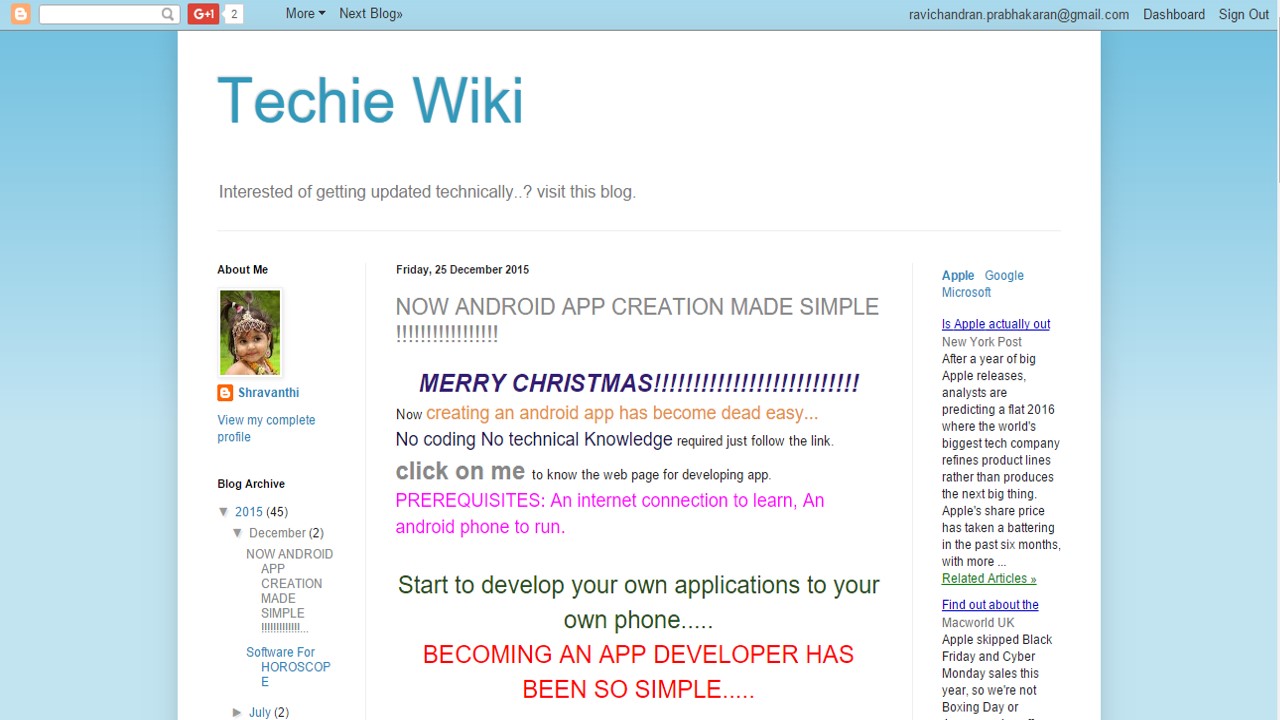
Task: Click the Blogger logo icon in navbar
Action: pyautogui.click(x=20, y=14)
